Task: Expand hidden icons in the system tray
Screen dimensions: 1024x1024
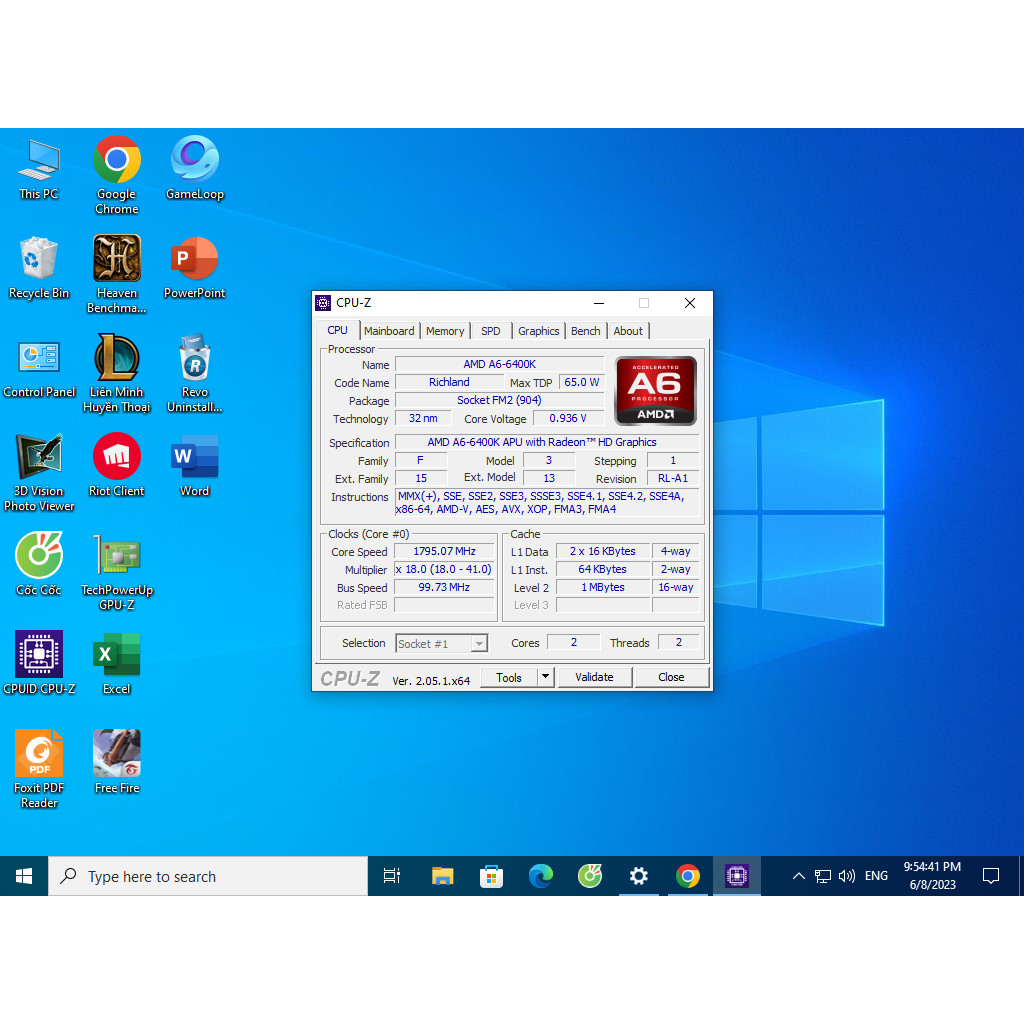Action: tap(798, 875)
